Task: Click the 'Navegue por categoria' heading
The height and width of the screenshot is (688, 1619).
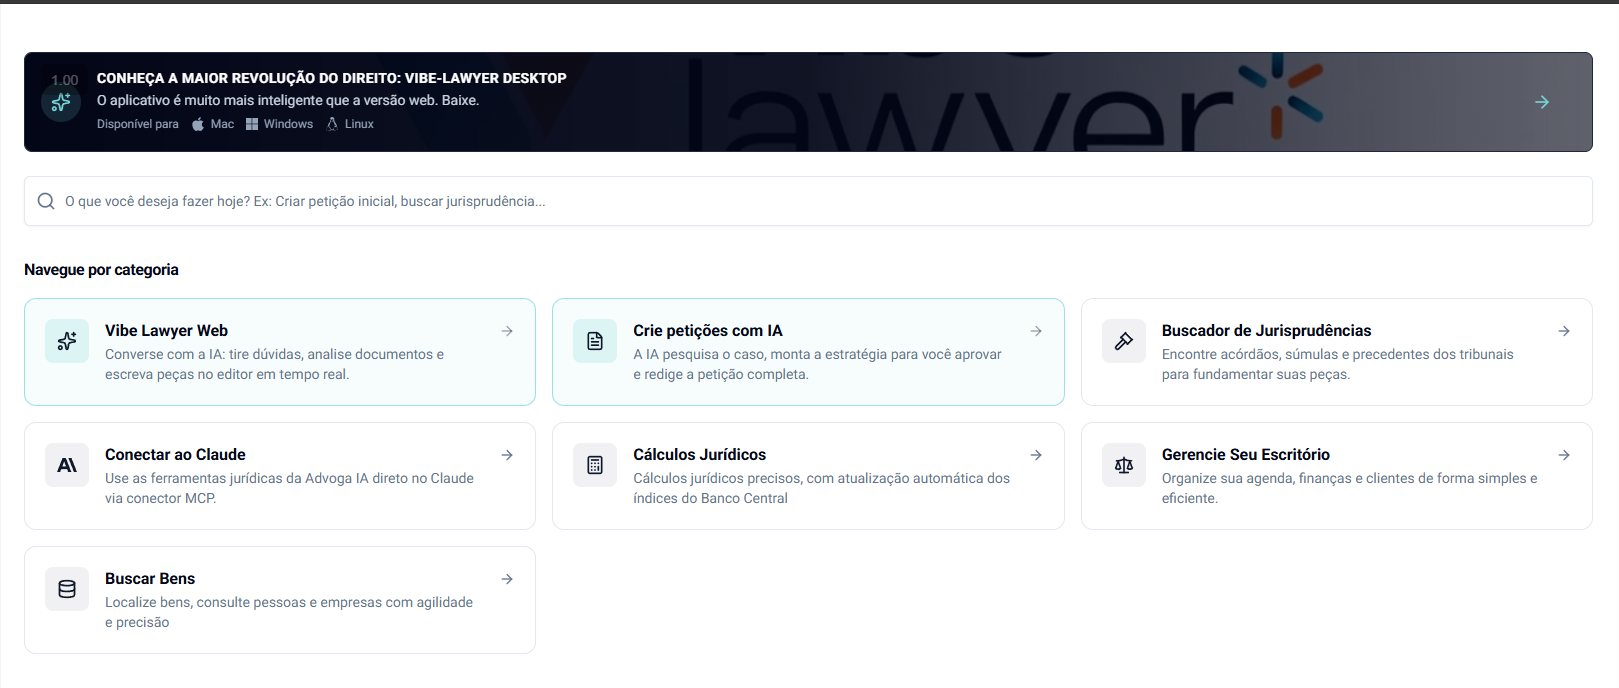Action: pyautogui.click(x=101, y=270)
